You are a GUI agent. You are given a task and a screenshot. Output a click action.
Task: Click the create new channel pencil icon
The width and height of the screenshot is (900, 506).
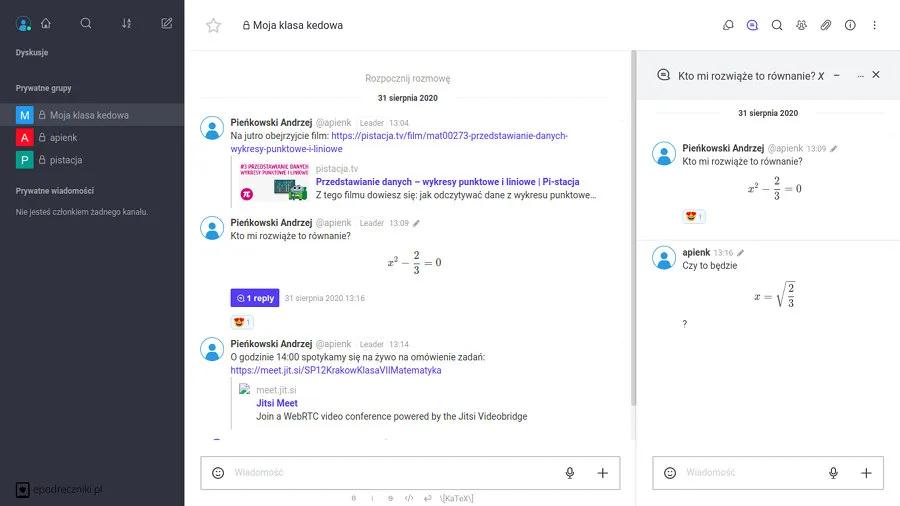coord(167,23)
